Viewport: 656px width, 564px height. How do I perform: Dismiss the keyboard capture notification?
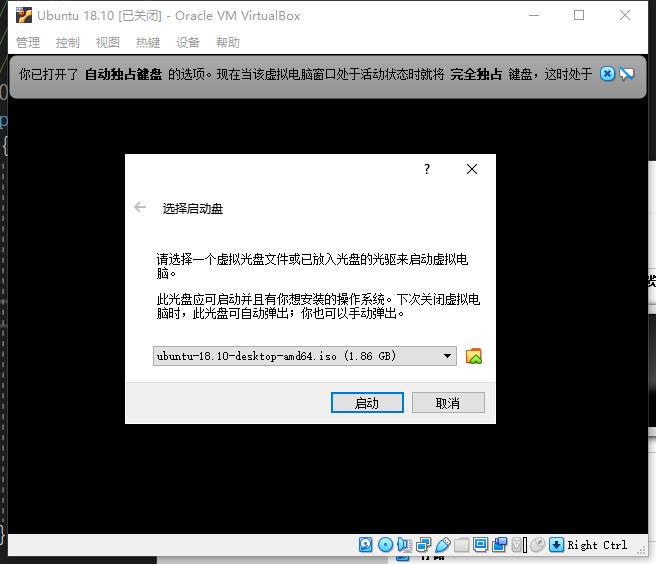(607, 74)
